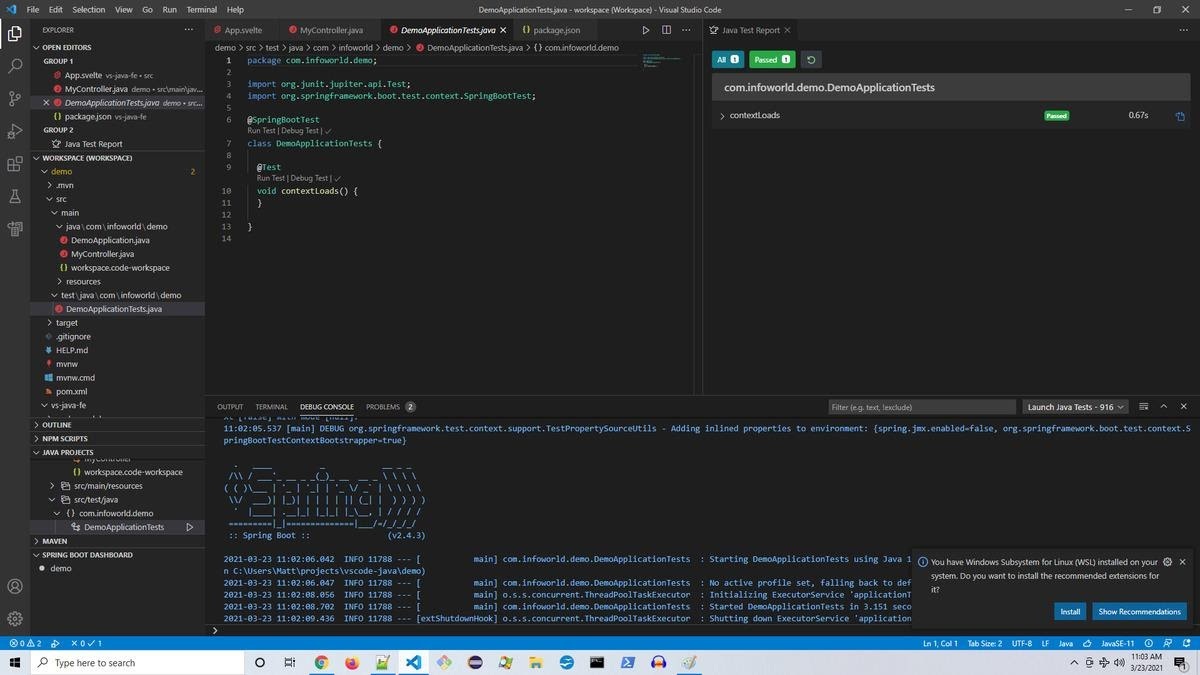Maximize the panel with the chevron toggle
The image size is (1200, 675).
click(1163, 407)
